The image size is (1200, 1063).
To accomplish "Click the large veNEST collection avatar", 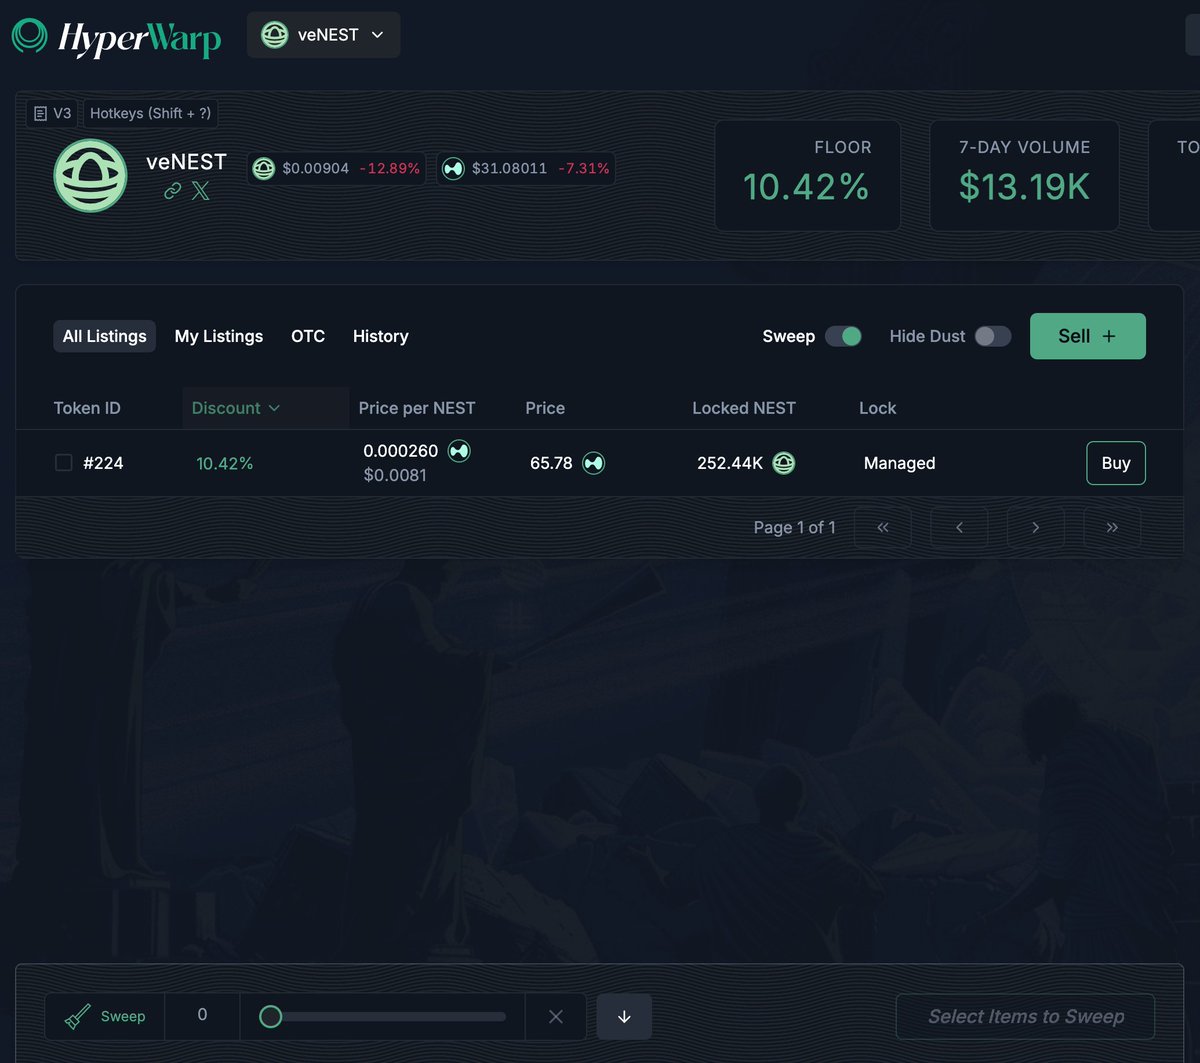I will click(90, 176).
